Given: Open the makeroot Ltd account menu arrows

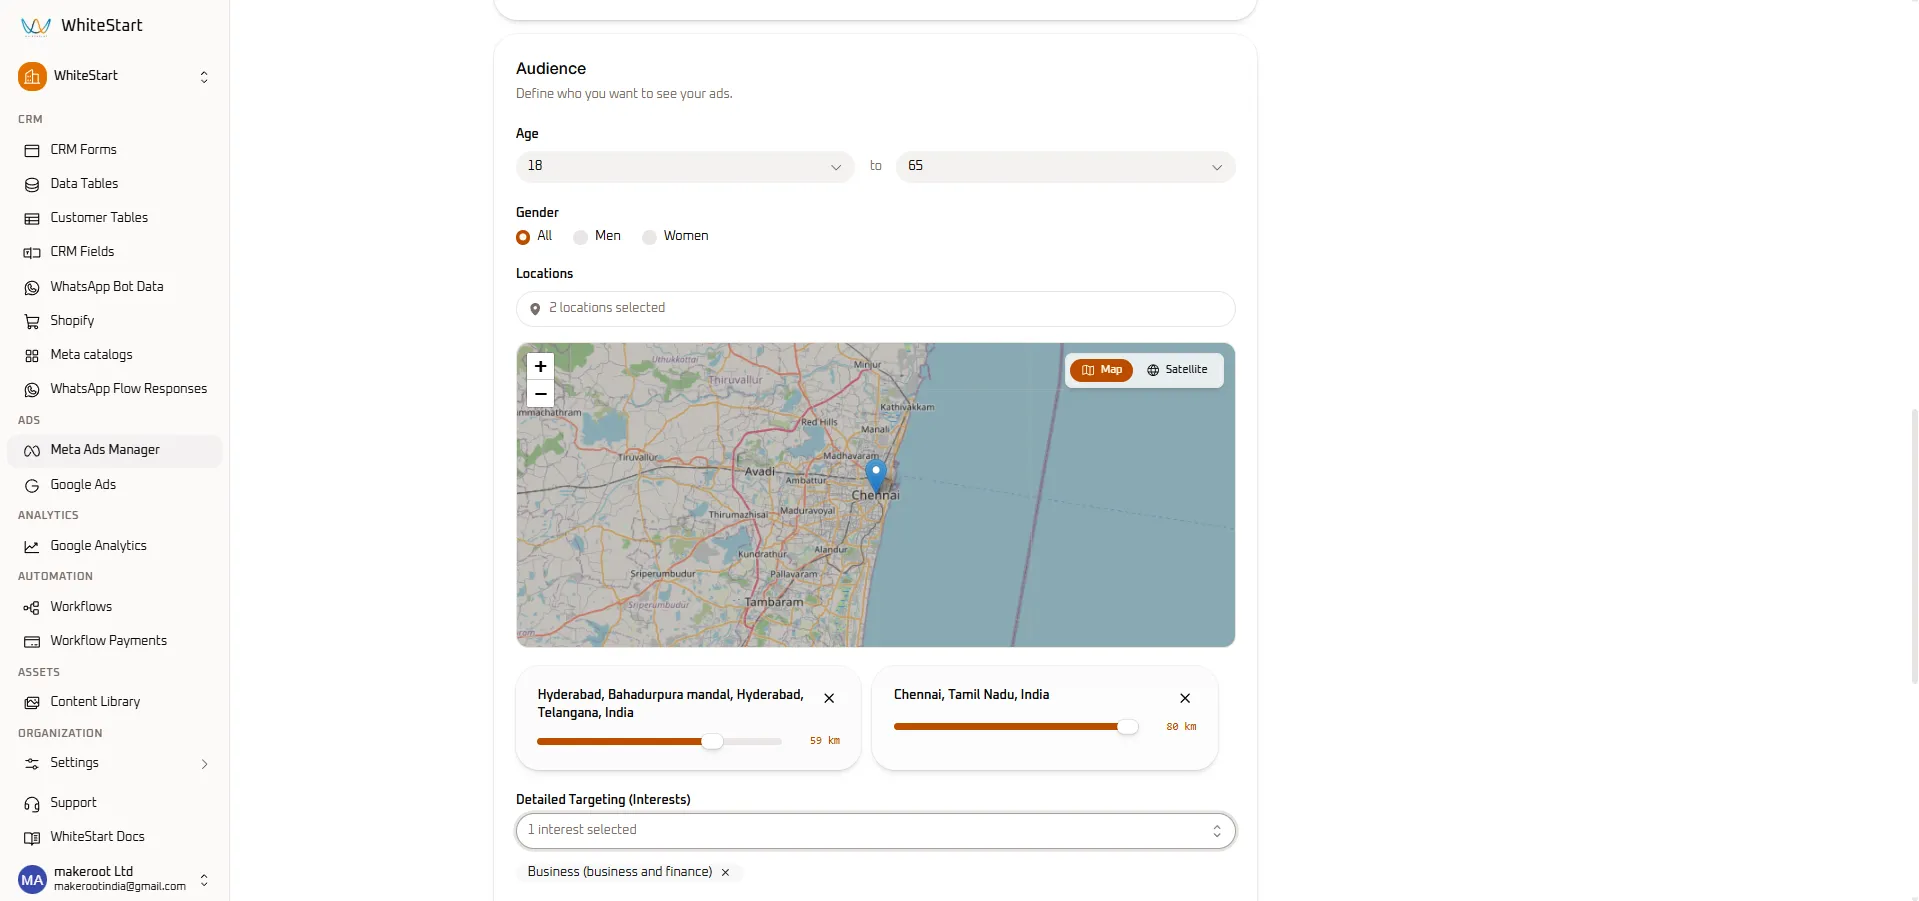Looking at the screenshot, I should coord(204,880).
